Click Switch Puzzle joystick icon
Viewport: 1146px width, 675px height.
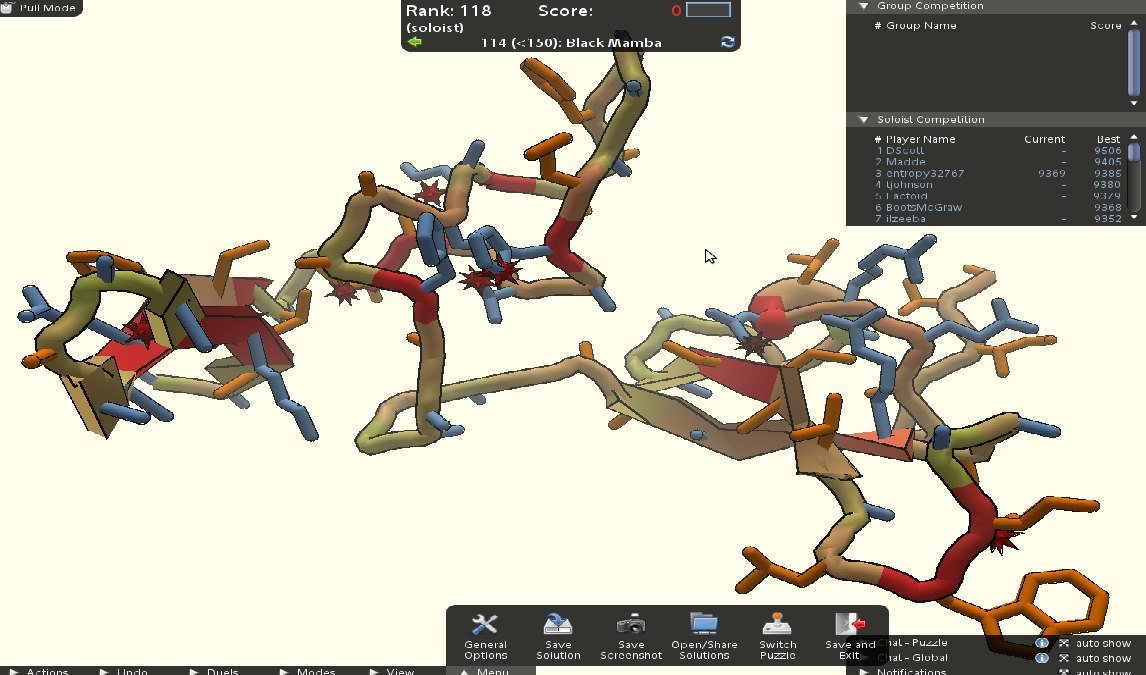click(x=777, y=625)
